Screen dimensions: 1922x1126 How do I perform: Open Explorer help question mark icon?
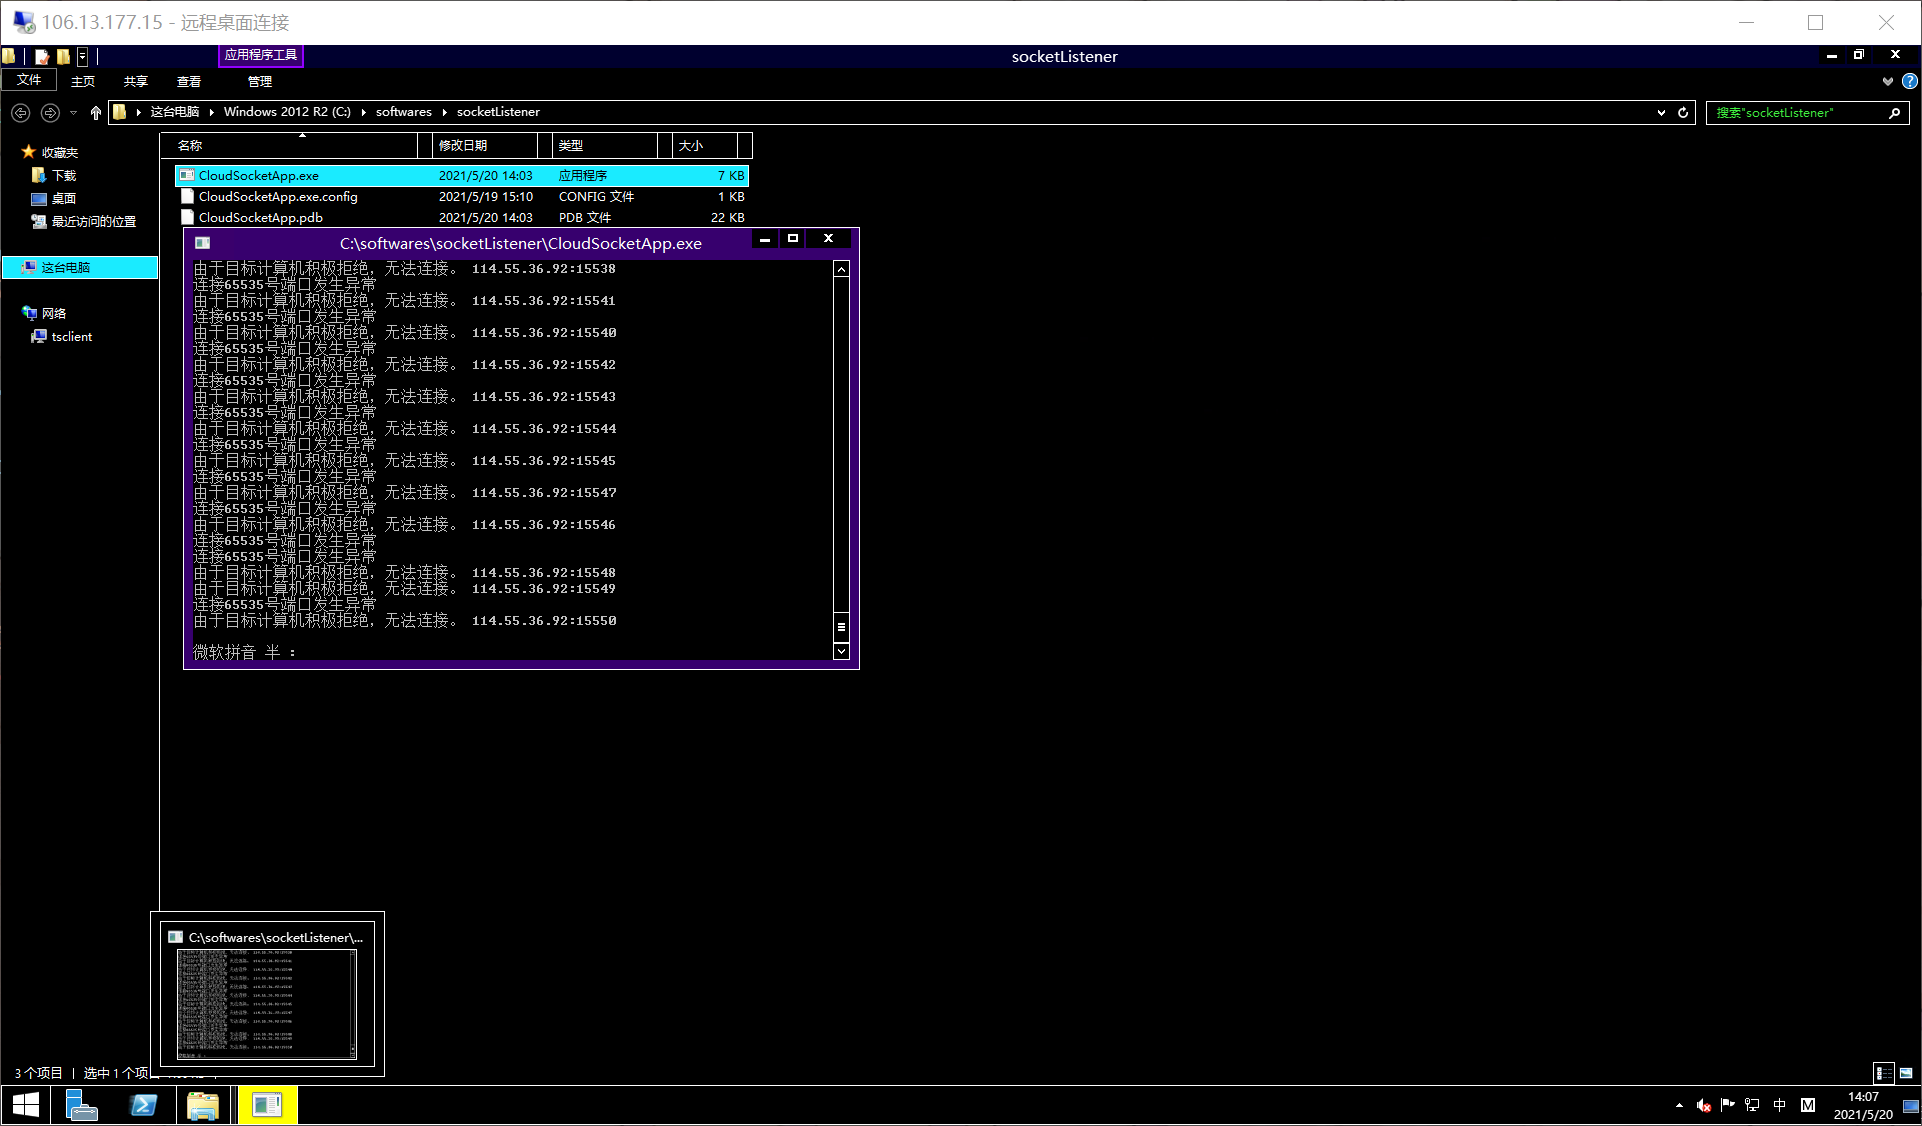tap(1909, 81)
